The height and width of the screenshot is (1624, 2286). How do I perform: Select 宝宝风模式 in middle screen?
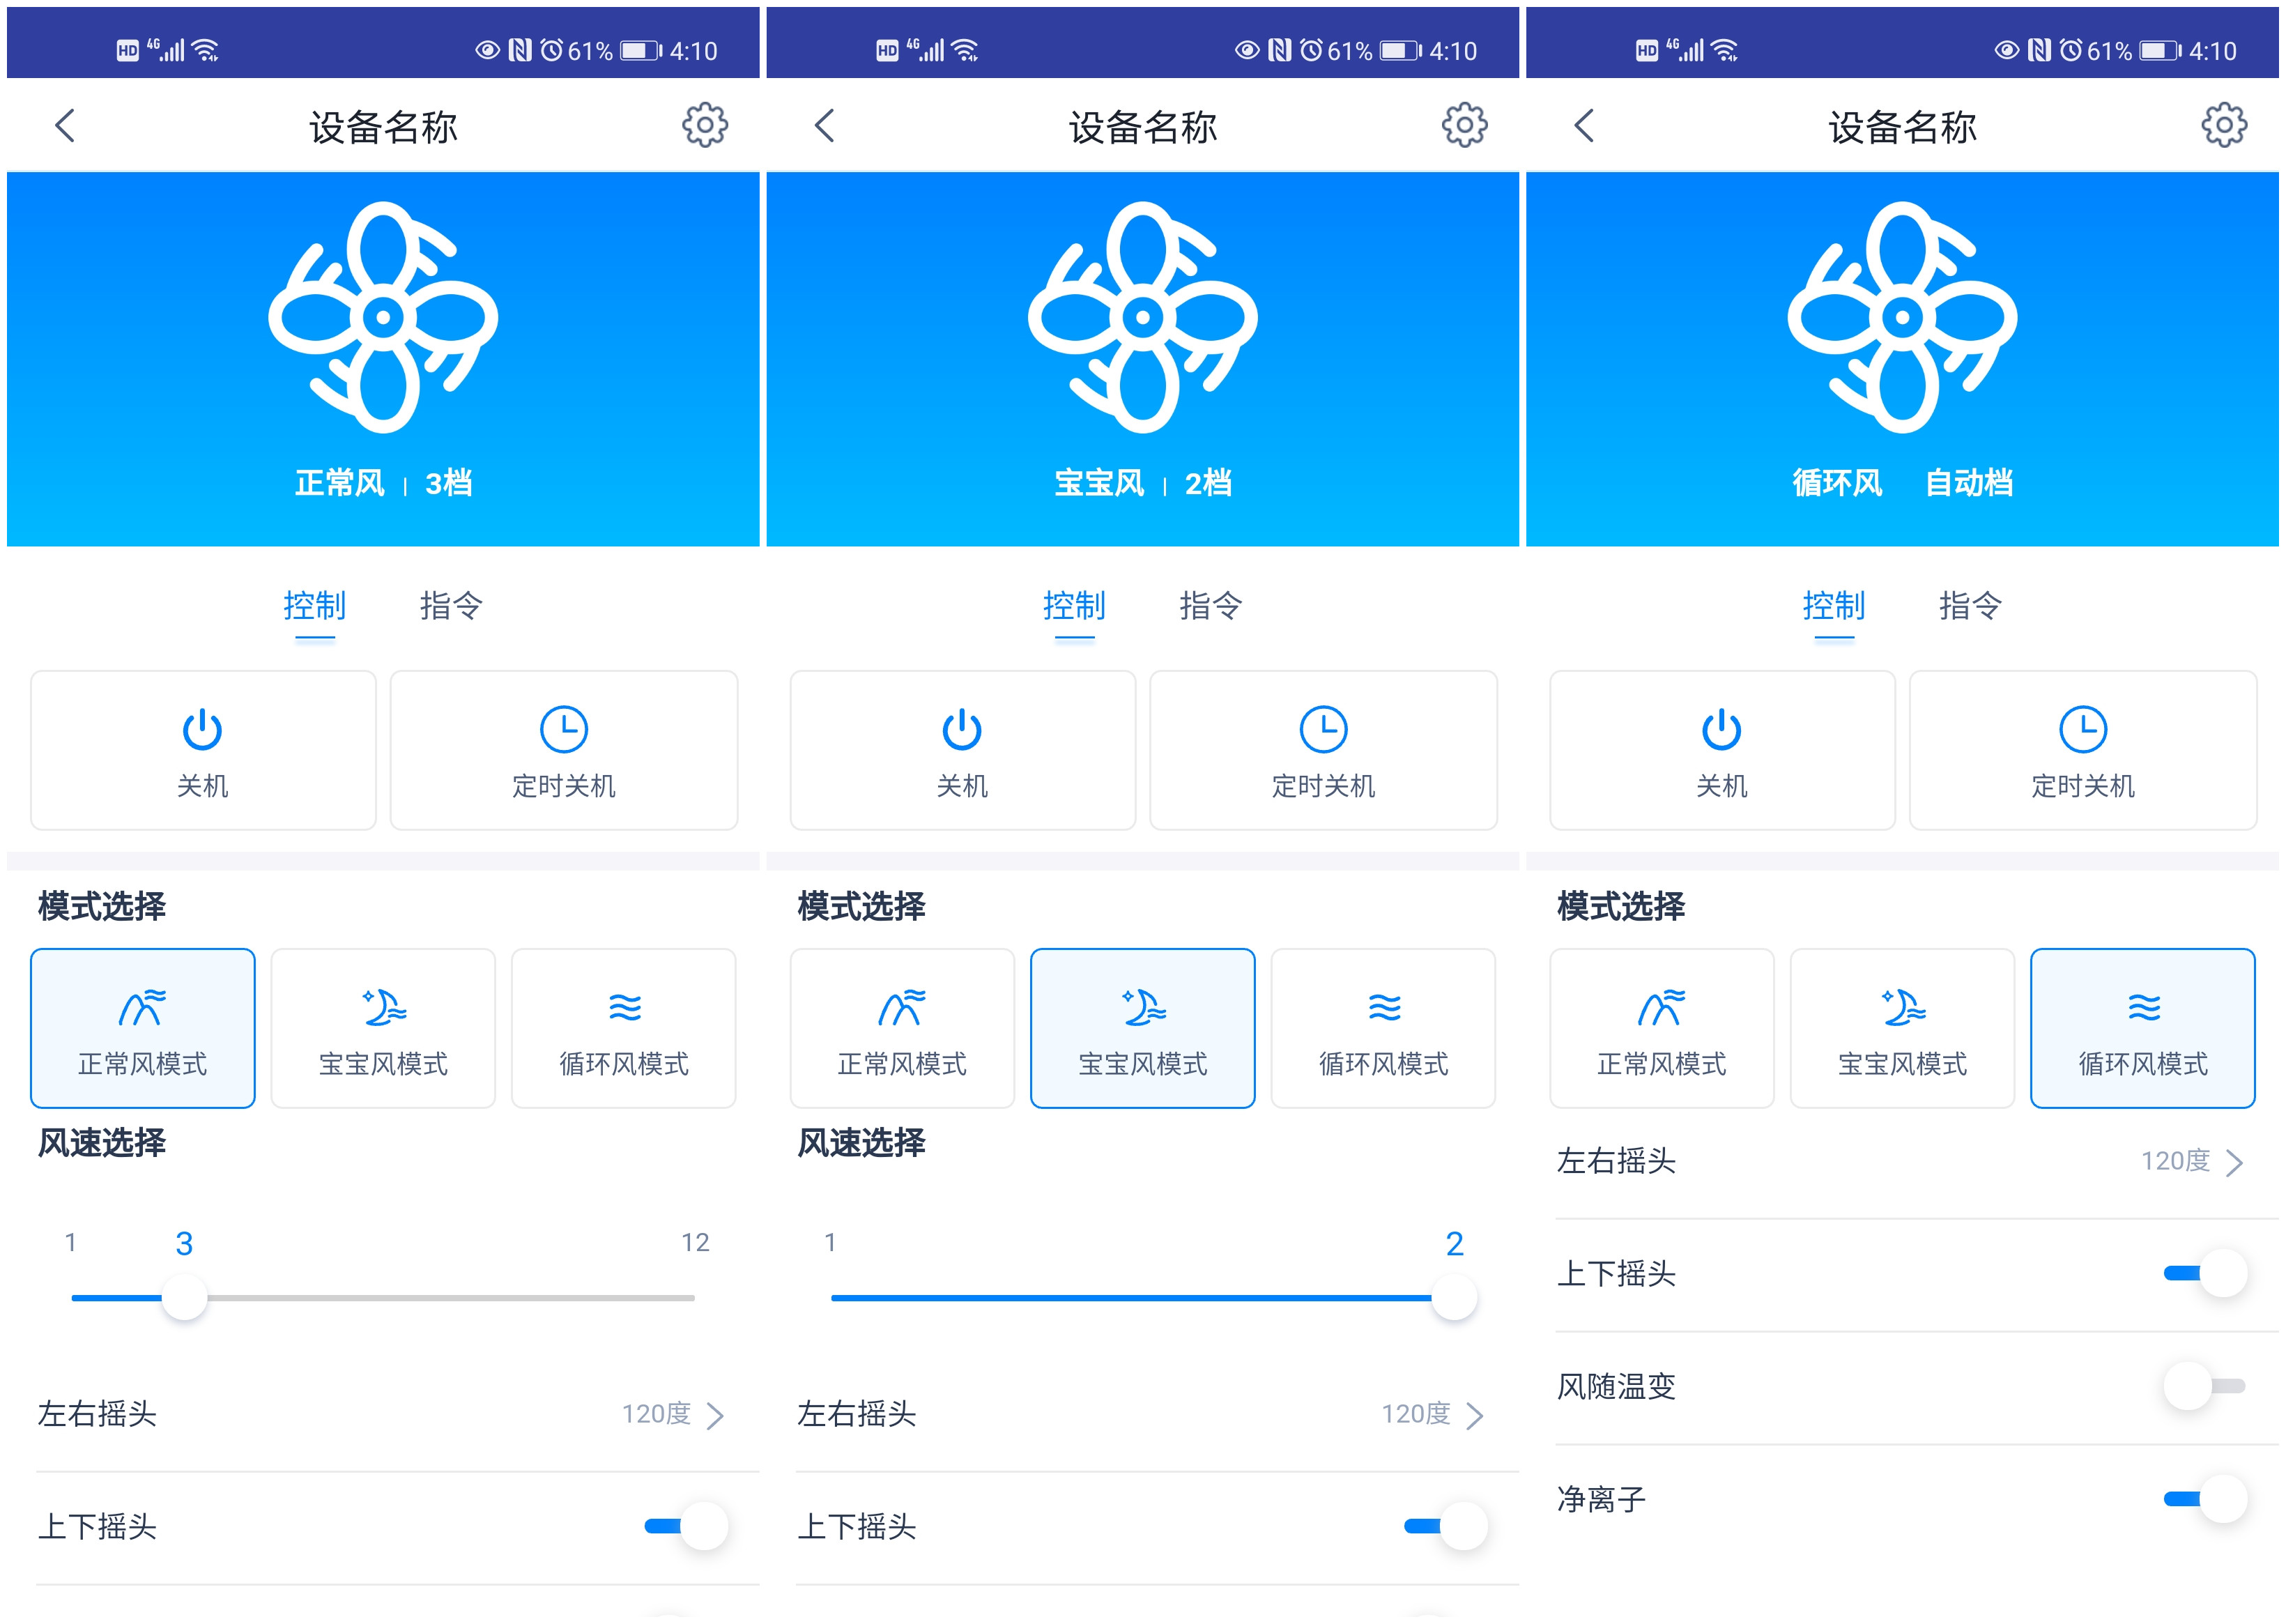1143,1028
